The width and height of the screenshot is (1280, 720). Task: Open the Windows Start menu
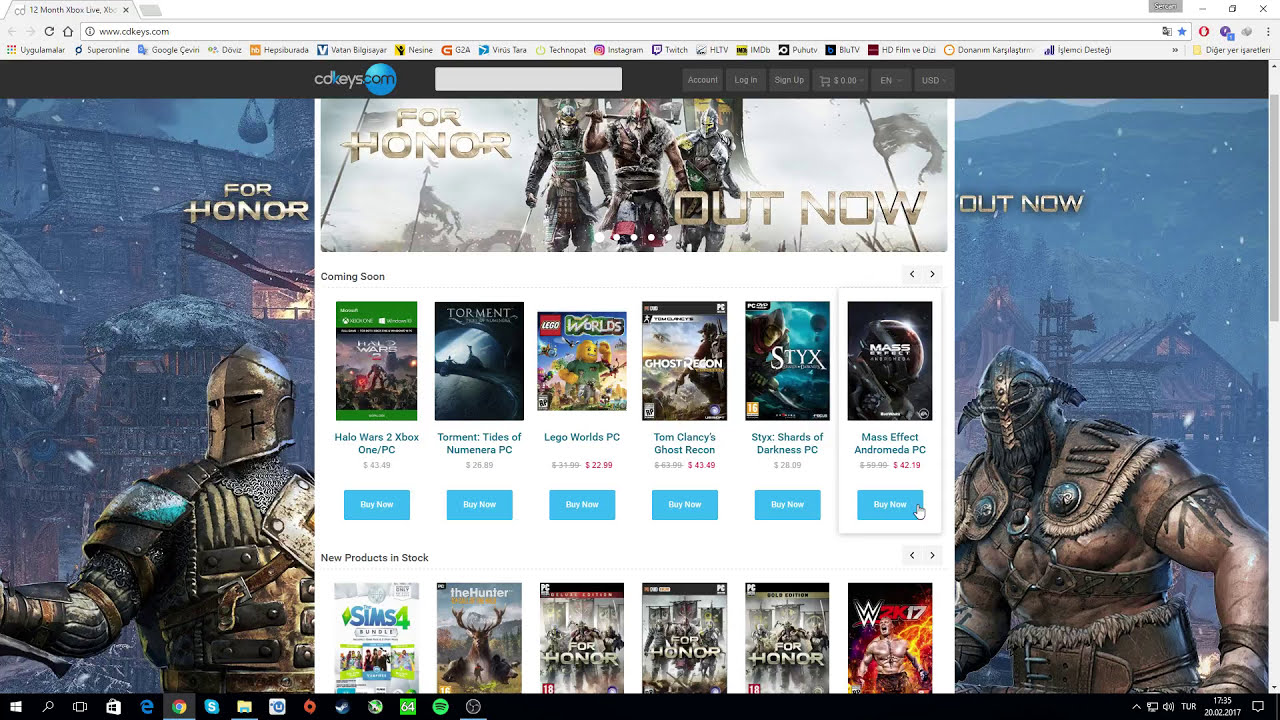16,706
